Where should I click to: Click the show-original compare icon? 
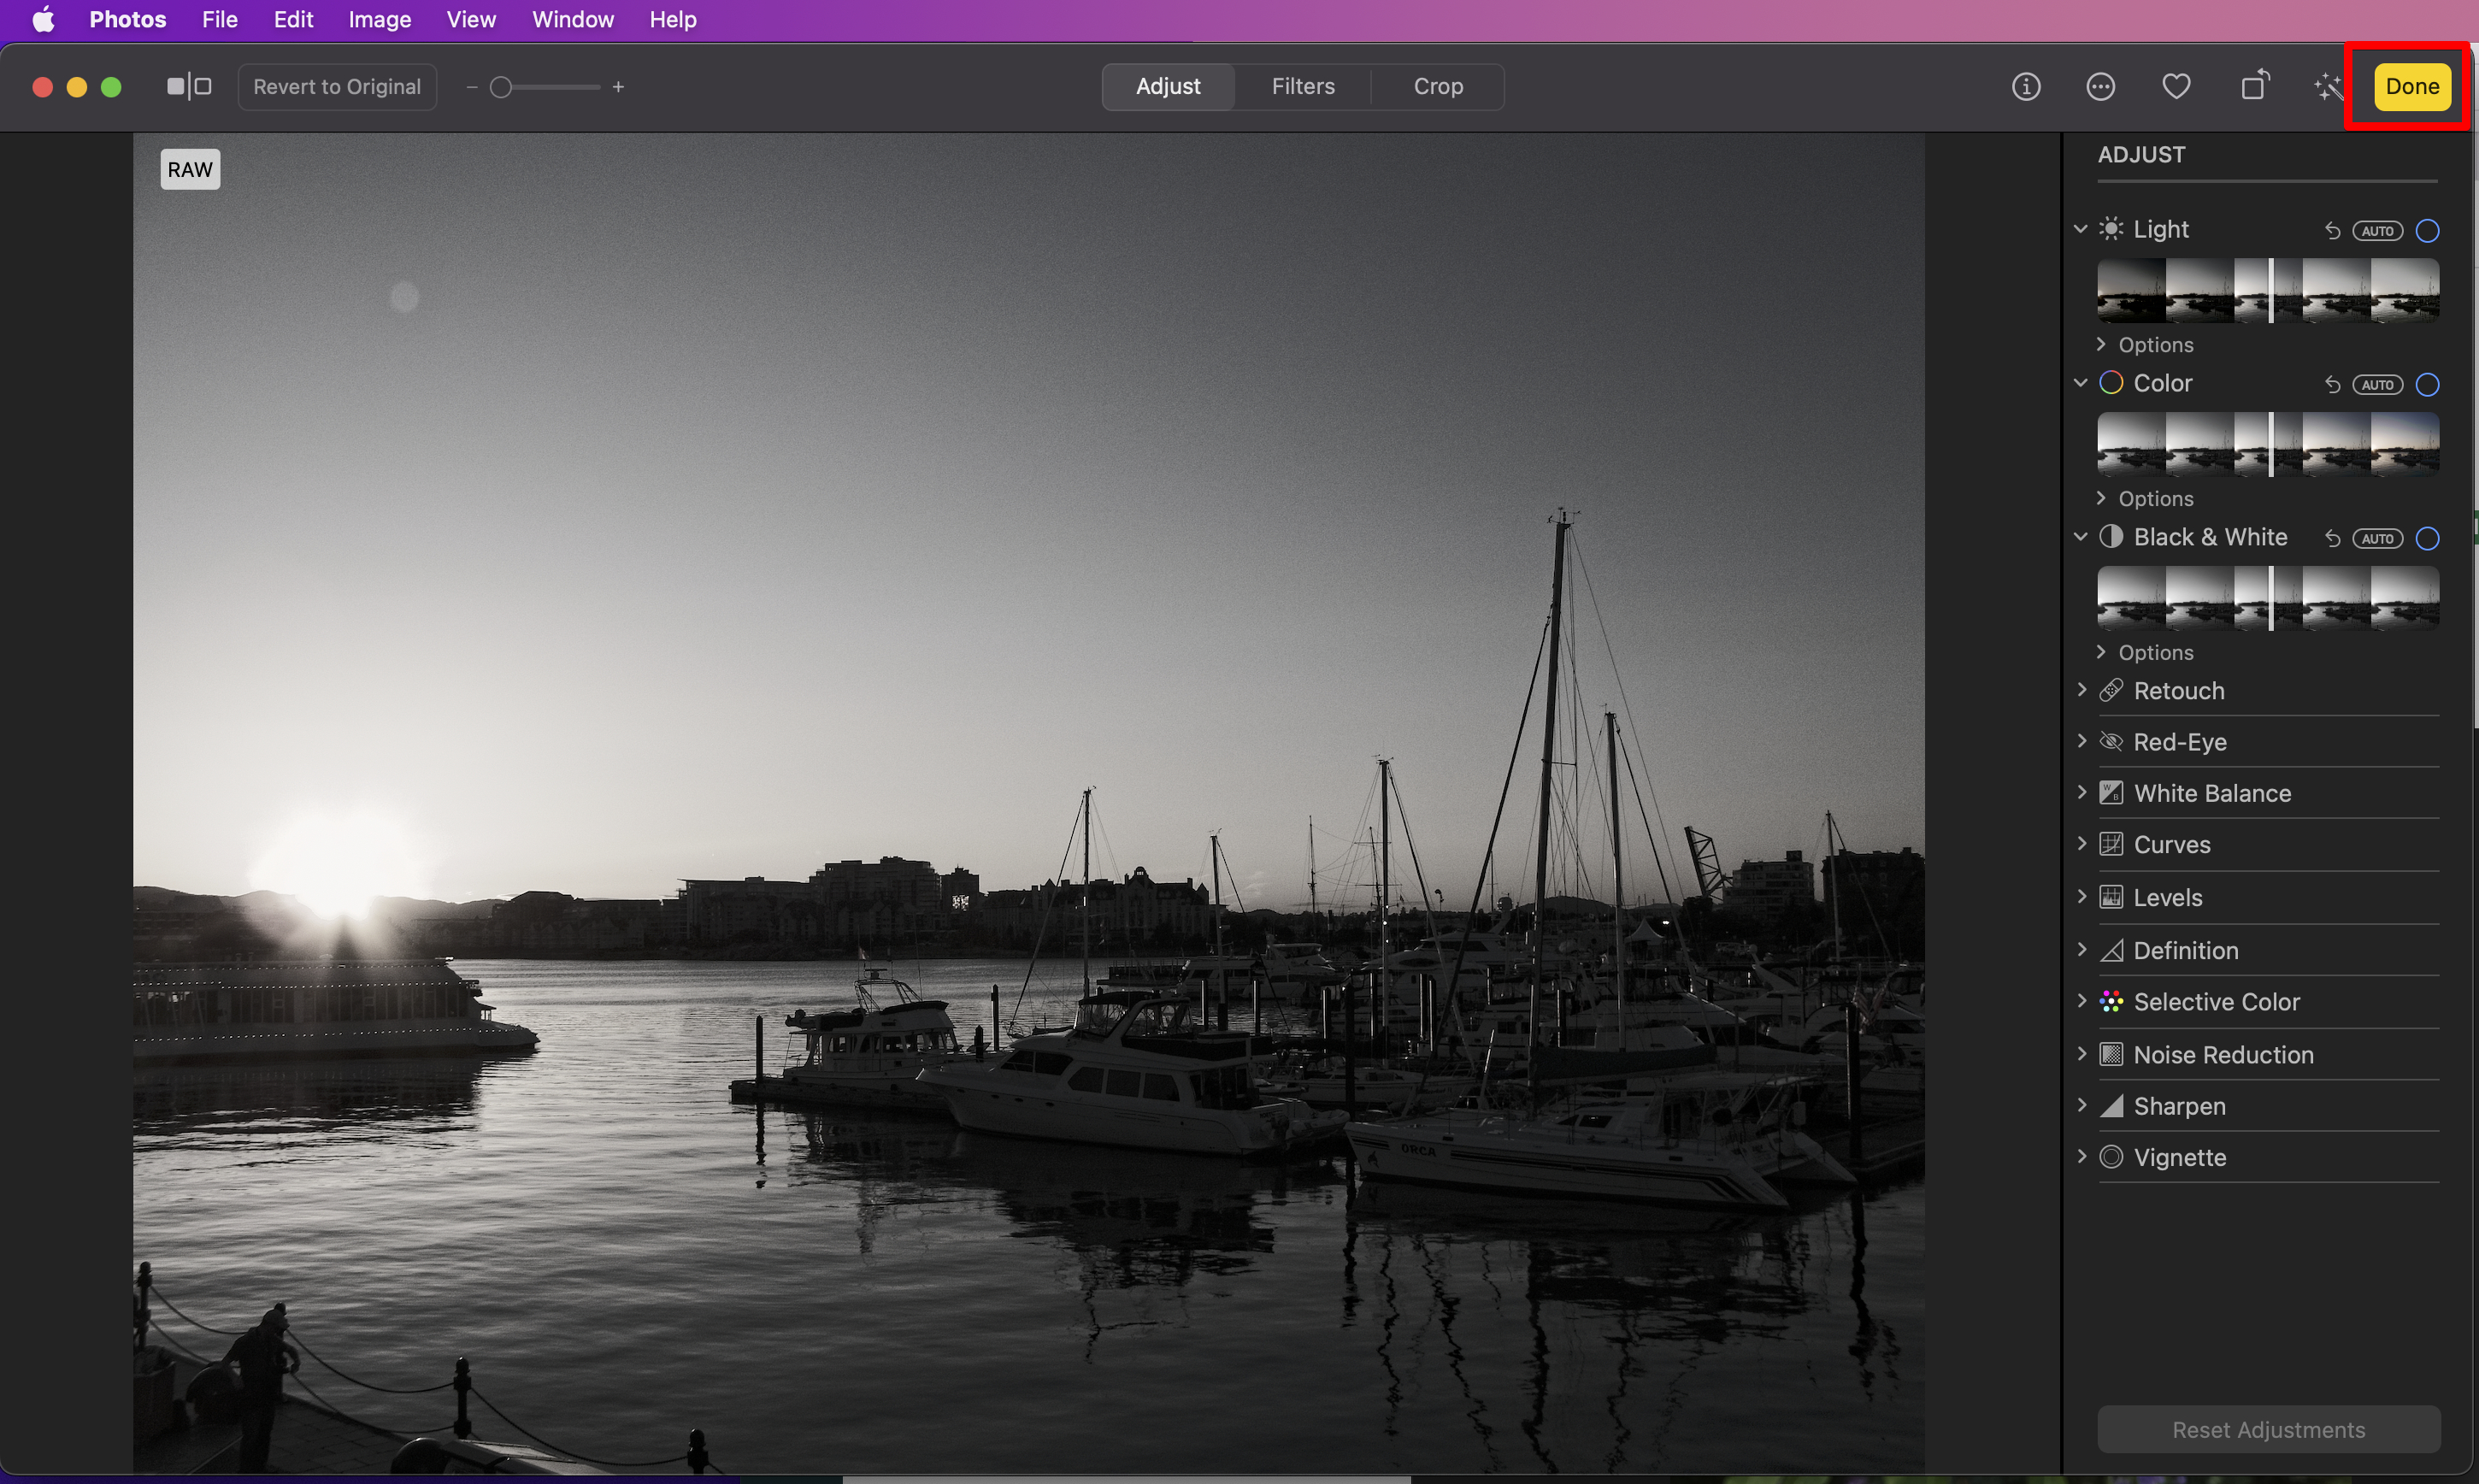(x=189, y=87)
